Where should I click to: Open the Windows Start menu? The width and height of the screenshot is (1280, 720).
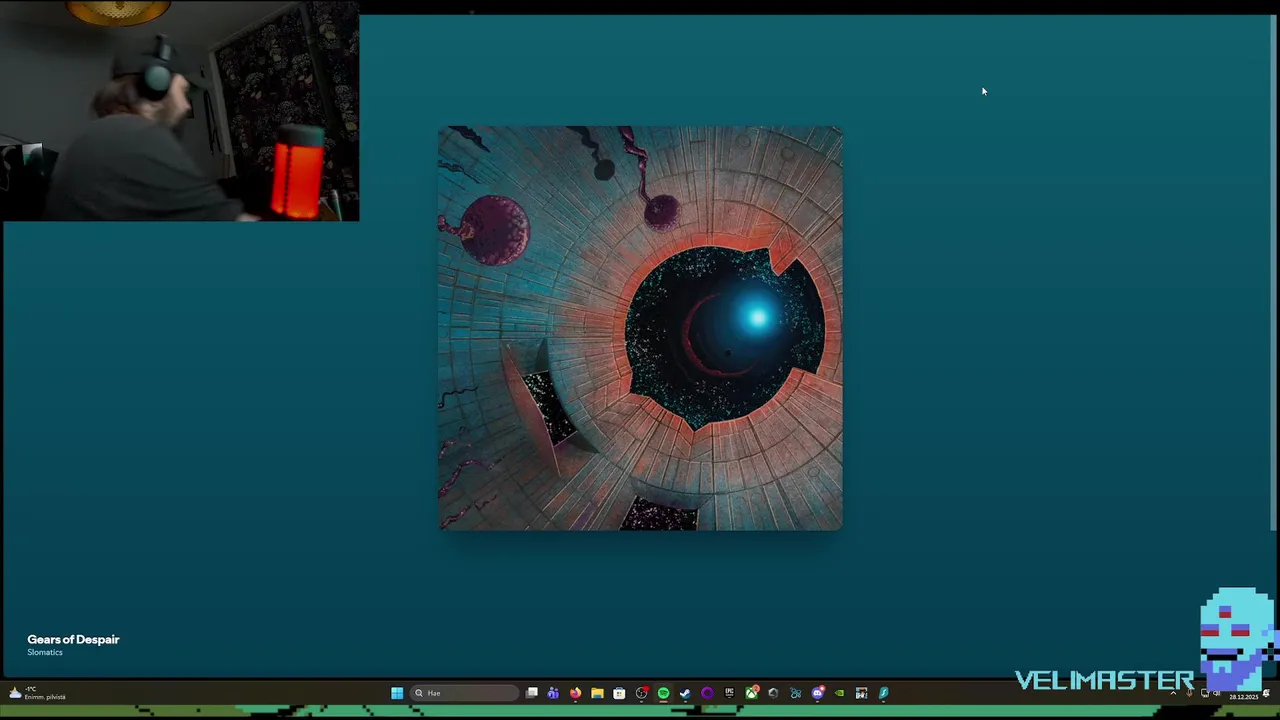[x=397, y=693]
